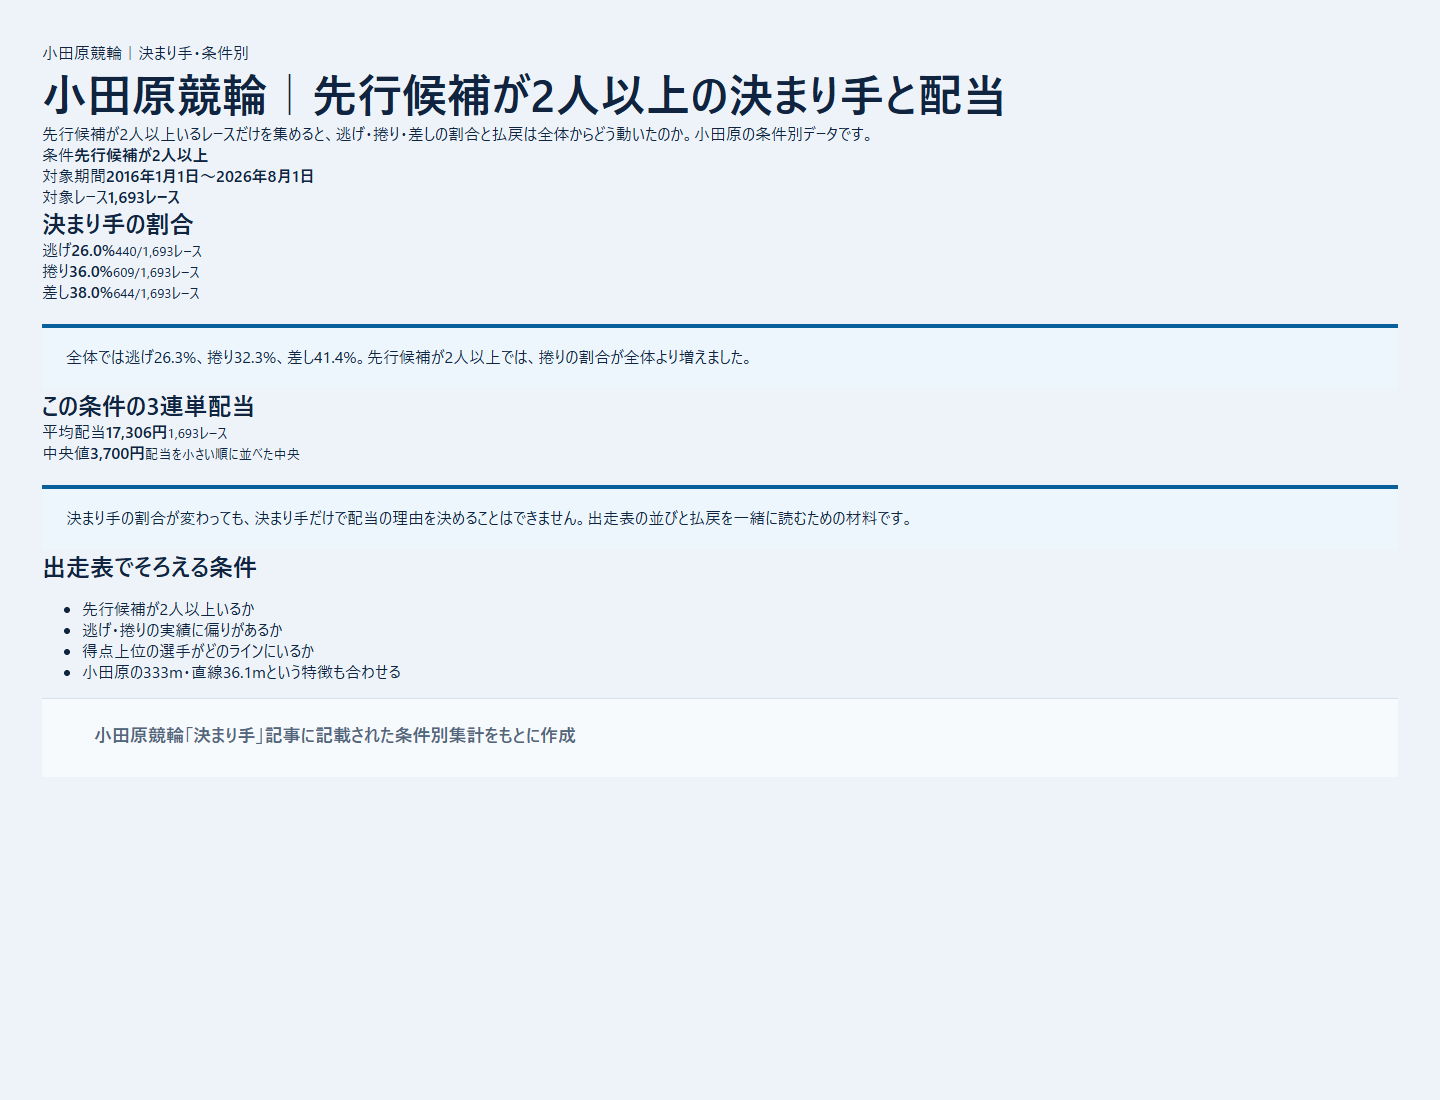The height and width of the screenshot is (1100, 1440).
Task: Click the count 644/1,693レース
Action: tap(156, 294)
